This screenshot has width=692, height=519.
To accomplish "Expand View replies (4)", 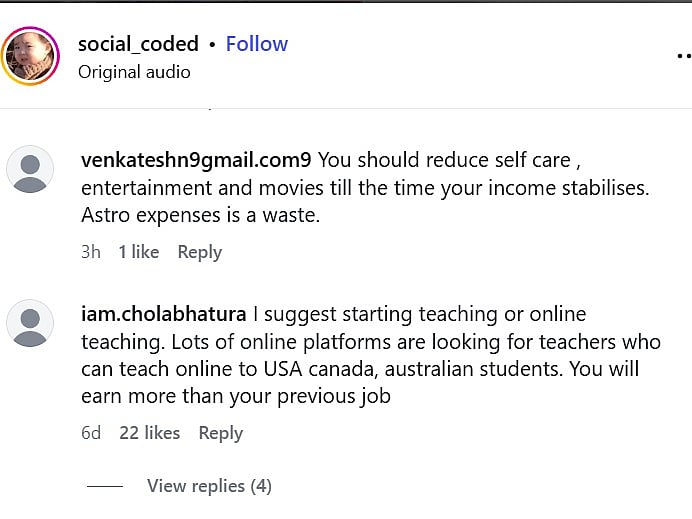I will [x=209, y=486].
